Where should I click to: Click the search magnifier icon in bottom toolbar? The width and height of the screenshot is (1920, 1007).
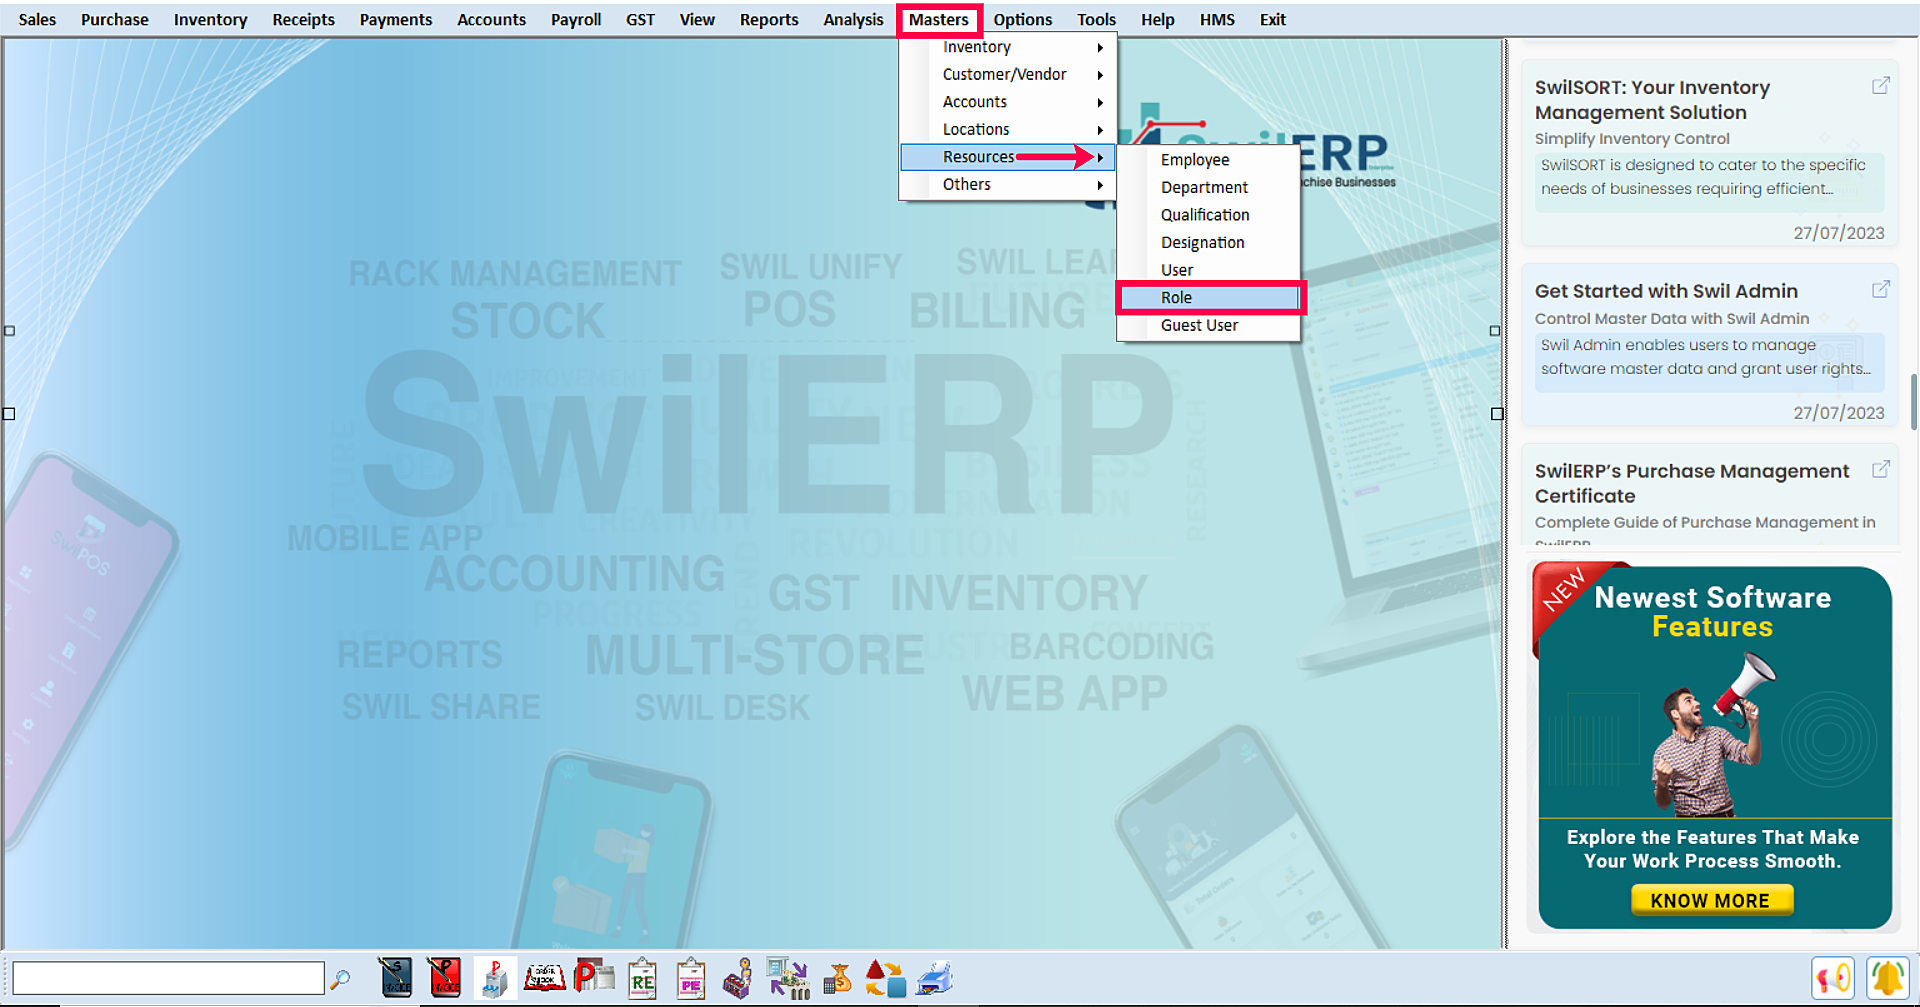340,979
